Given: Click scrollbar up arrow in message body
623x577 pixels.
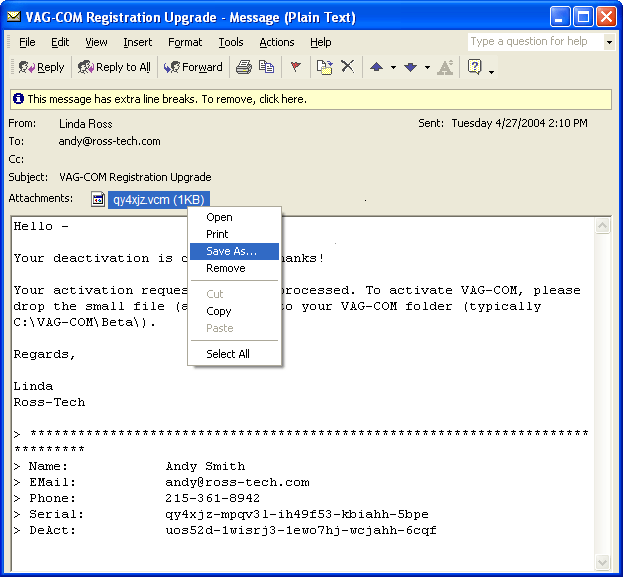Looking at the screenshot, I should pyautogui.click(x=603, y=226).
